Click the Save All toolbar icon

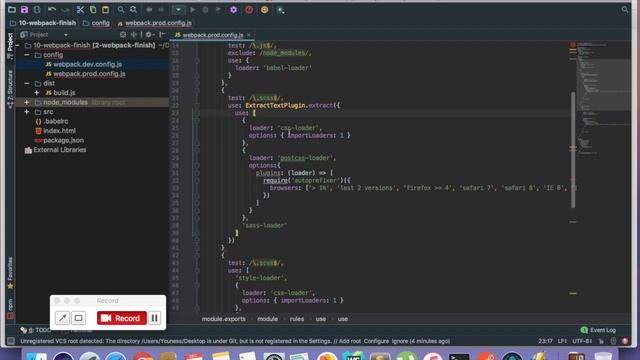tap(24, 10)
